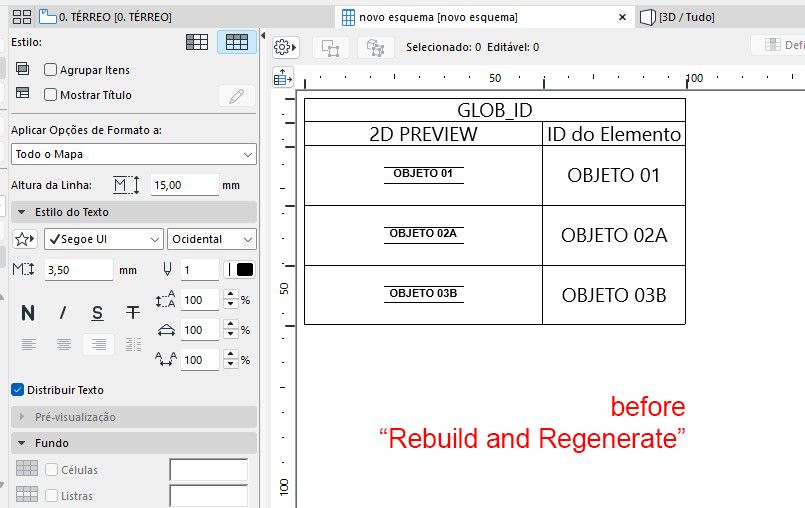805x508 pixels.
Task: Click the OBJETO 03B ID cell
Action: [614, 295]
